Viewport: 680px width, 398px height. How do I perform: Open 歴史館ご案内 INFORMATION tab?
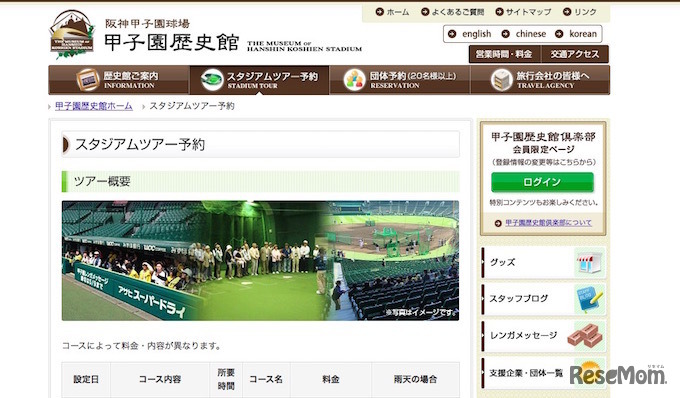(x=119, y=80)
